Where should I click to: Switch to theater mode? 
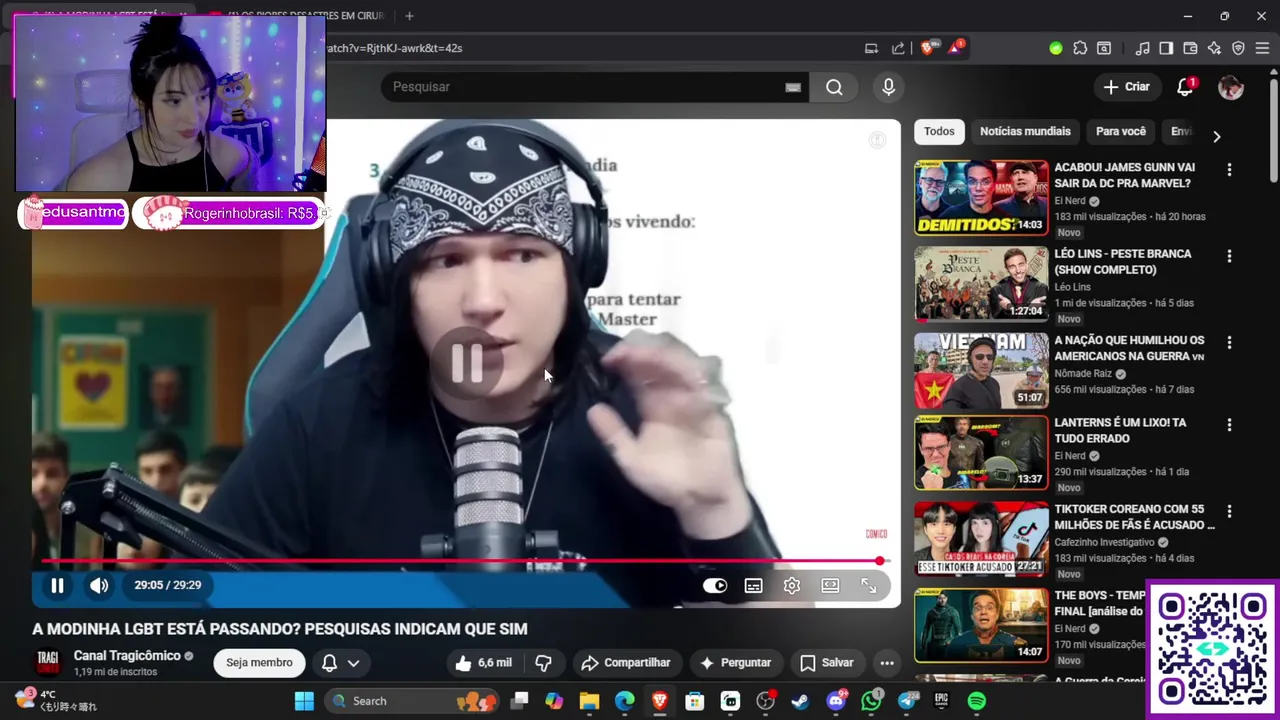[x=830, y=586]
